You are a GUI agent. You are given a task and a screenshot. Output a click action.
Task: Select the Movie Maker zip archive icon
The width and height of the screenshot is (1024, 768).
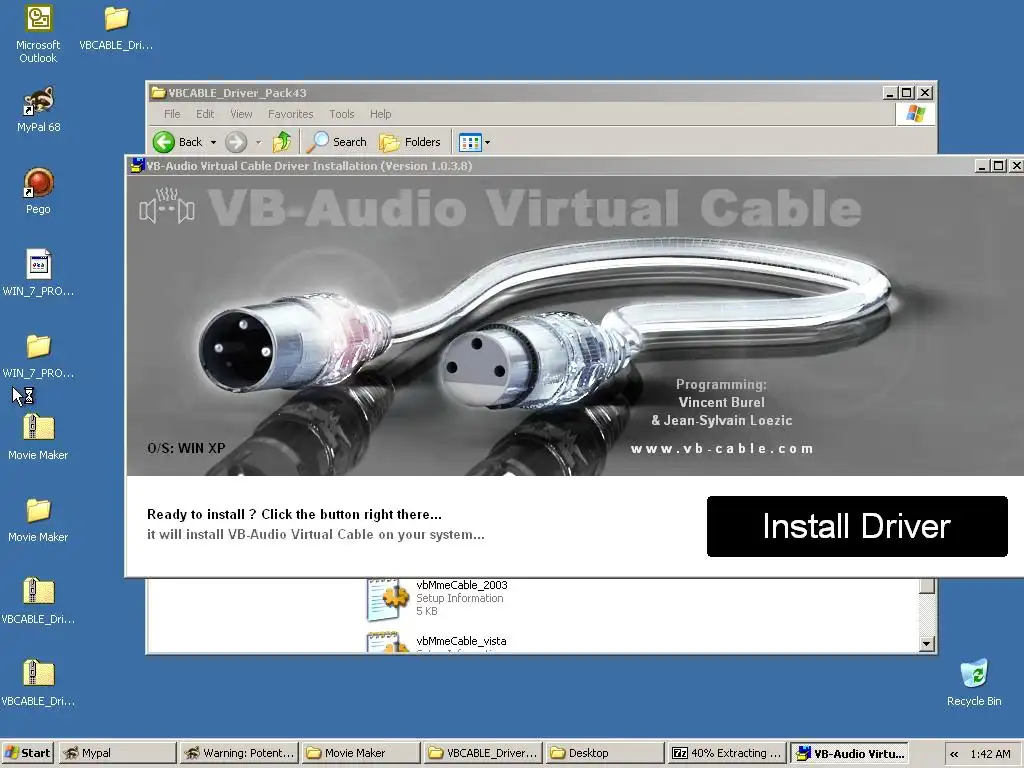tap(39, 438)
